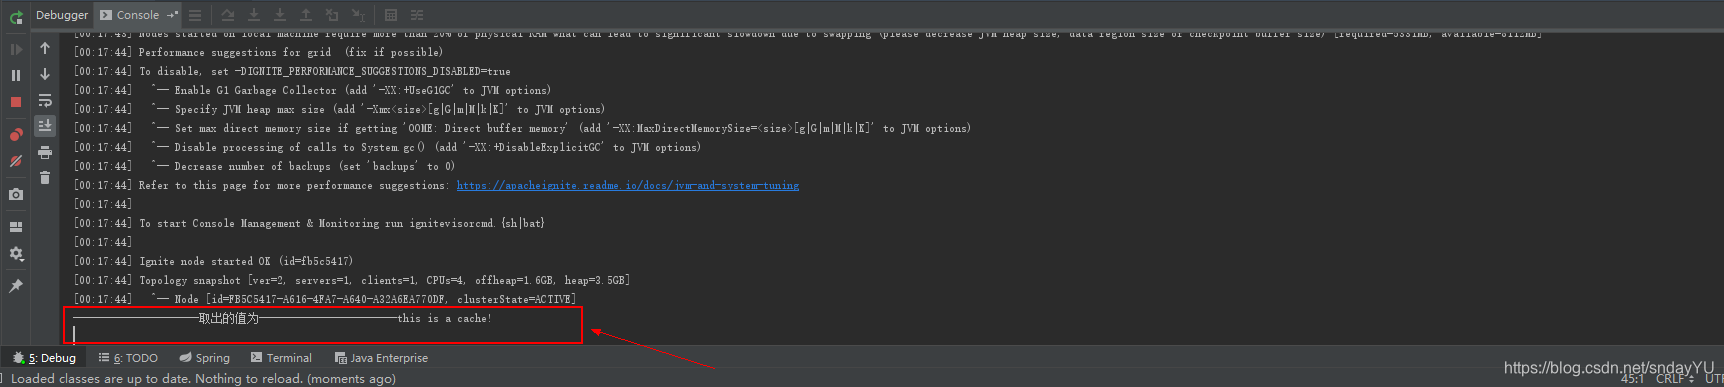The height and width of the screenshot is (387, 1724).
Task: Click the Trace Current Stream Chain icon
Action: (x=417, y=15)
